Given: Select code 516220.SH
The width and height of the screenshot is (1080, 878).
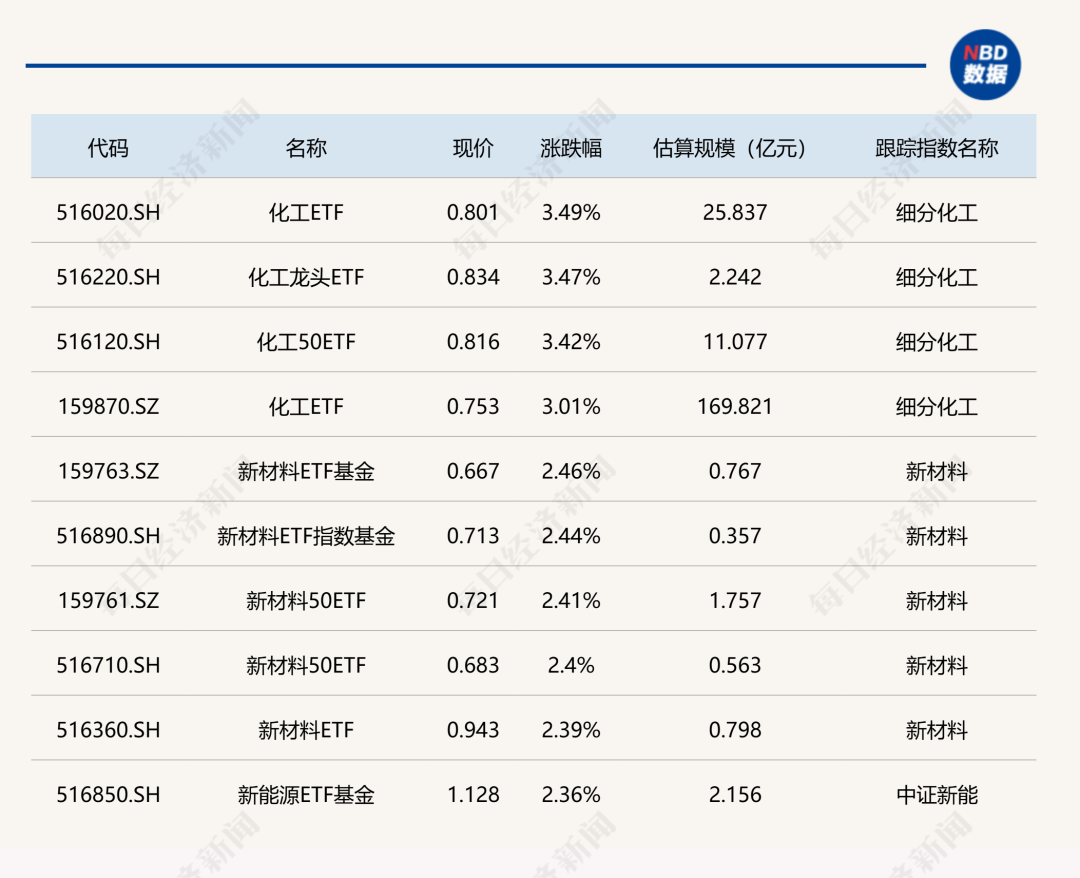Looking at the screenshot, I should click(x=107, y=277).
